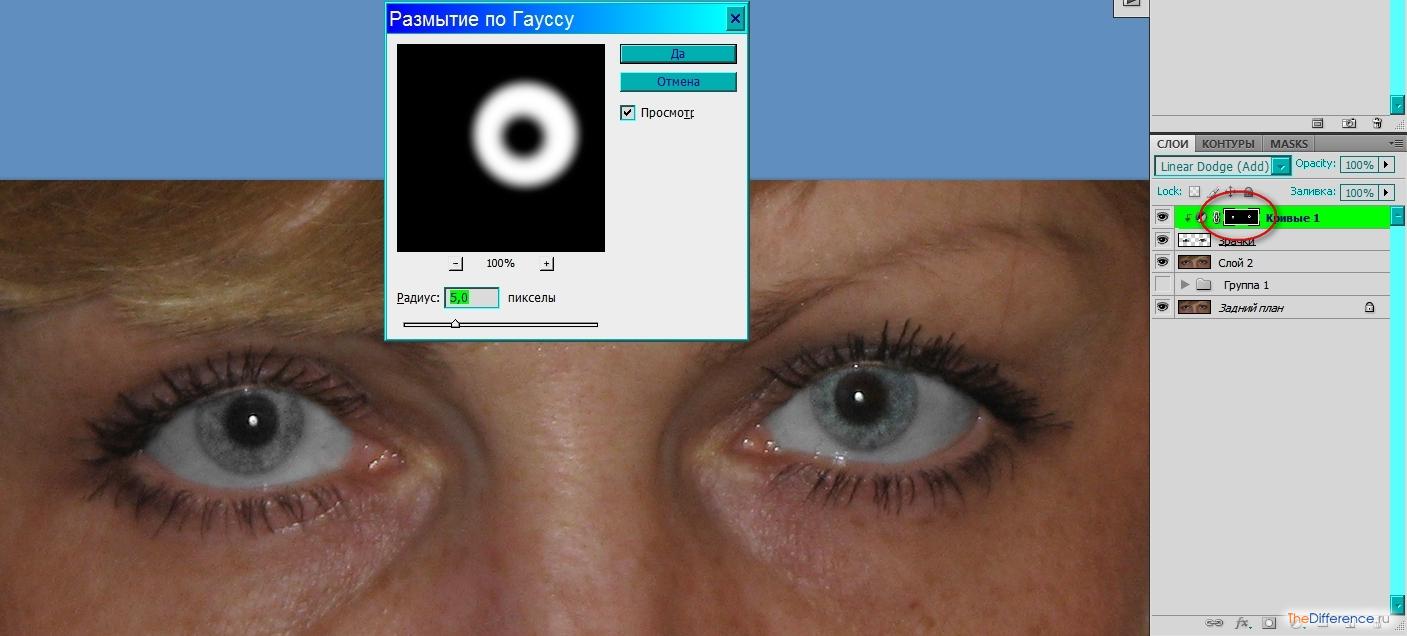Show the Группа 1 group

point(1162,285)
